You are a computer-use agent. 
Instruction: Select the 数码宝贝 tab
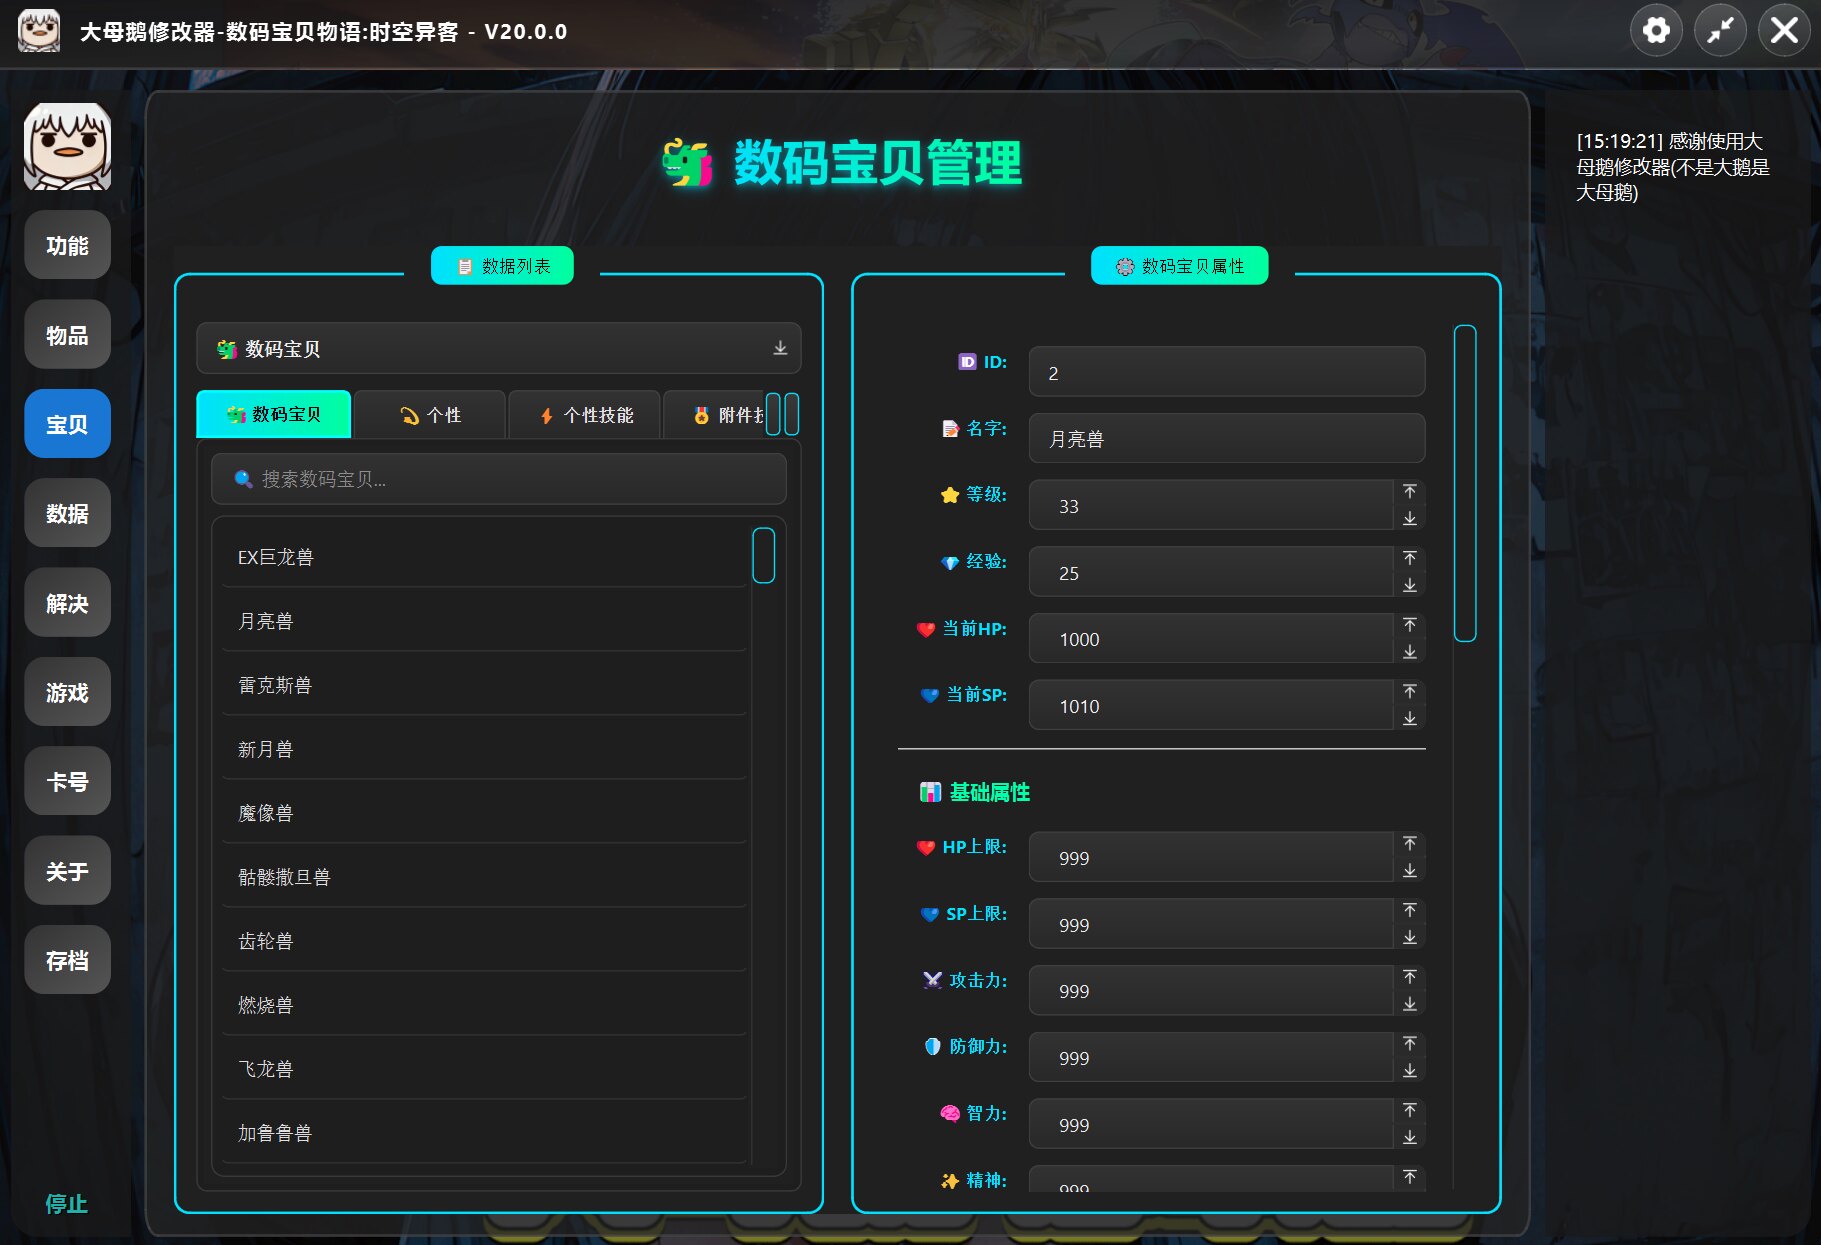[x=274, y=414]
